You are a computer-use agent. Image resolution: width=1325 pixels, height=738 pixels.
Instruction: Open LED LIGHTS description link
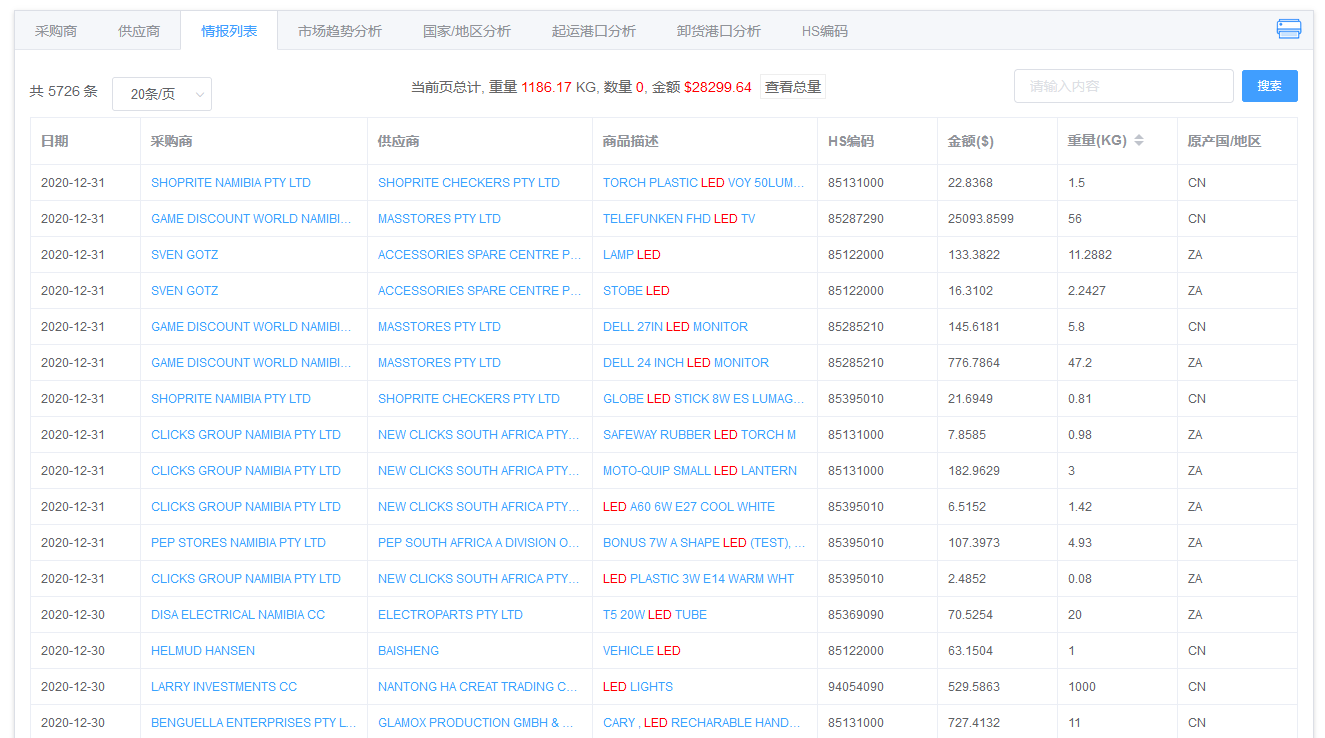pyautogui.click(x=638, y=687)
